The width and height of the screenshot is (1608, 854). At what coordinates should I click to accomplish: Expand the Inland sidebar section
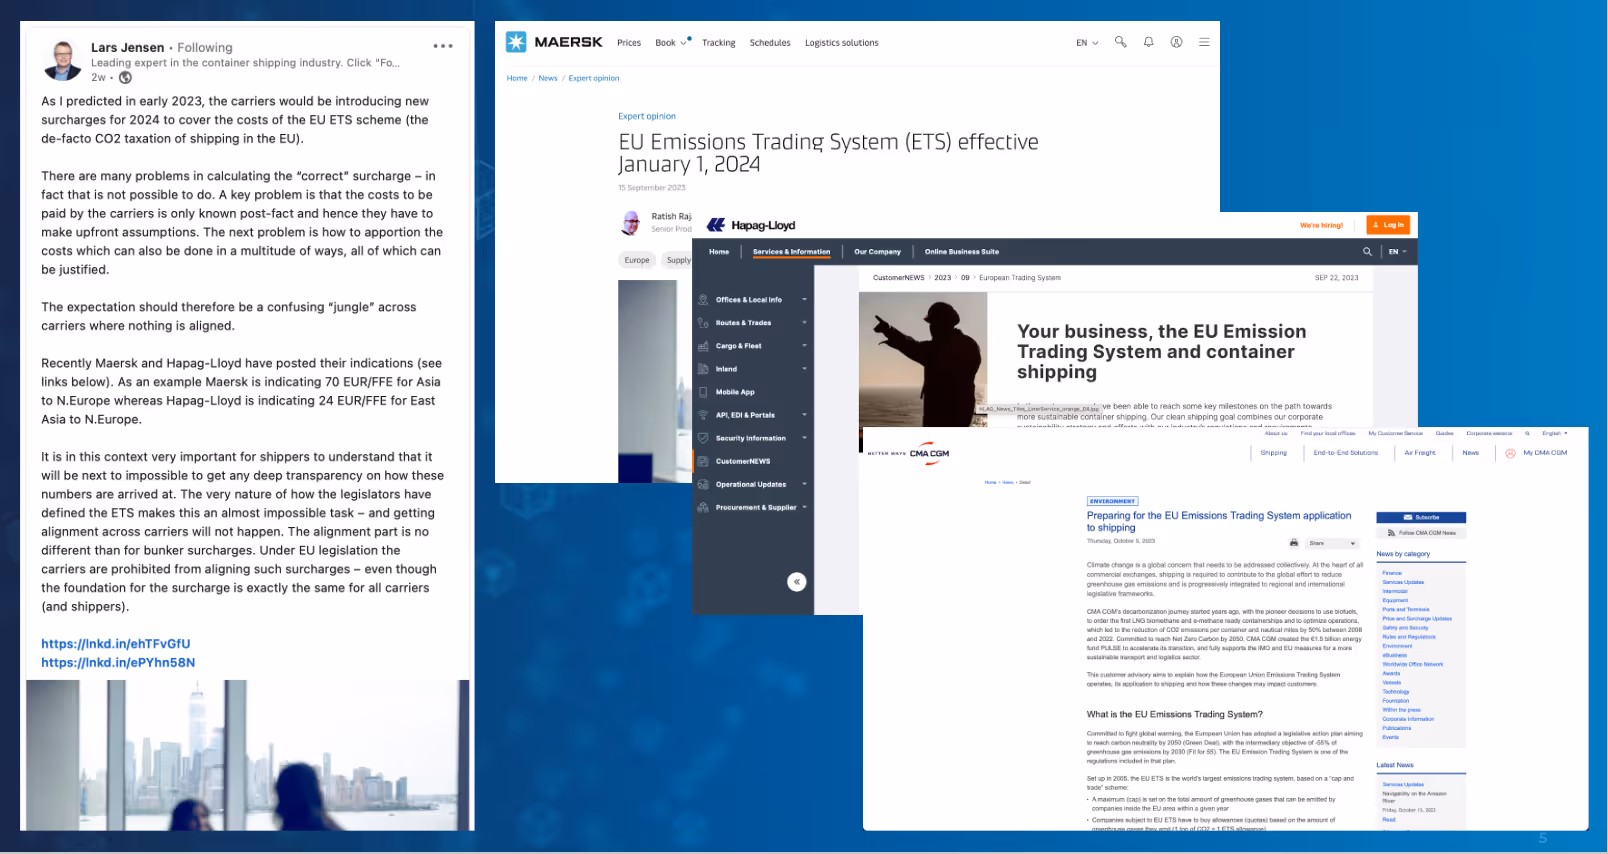coord(753,369)
